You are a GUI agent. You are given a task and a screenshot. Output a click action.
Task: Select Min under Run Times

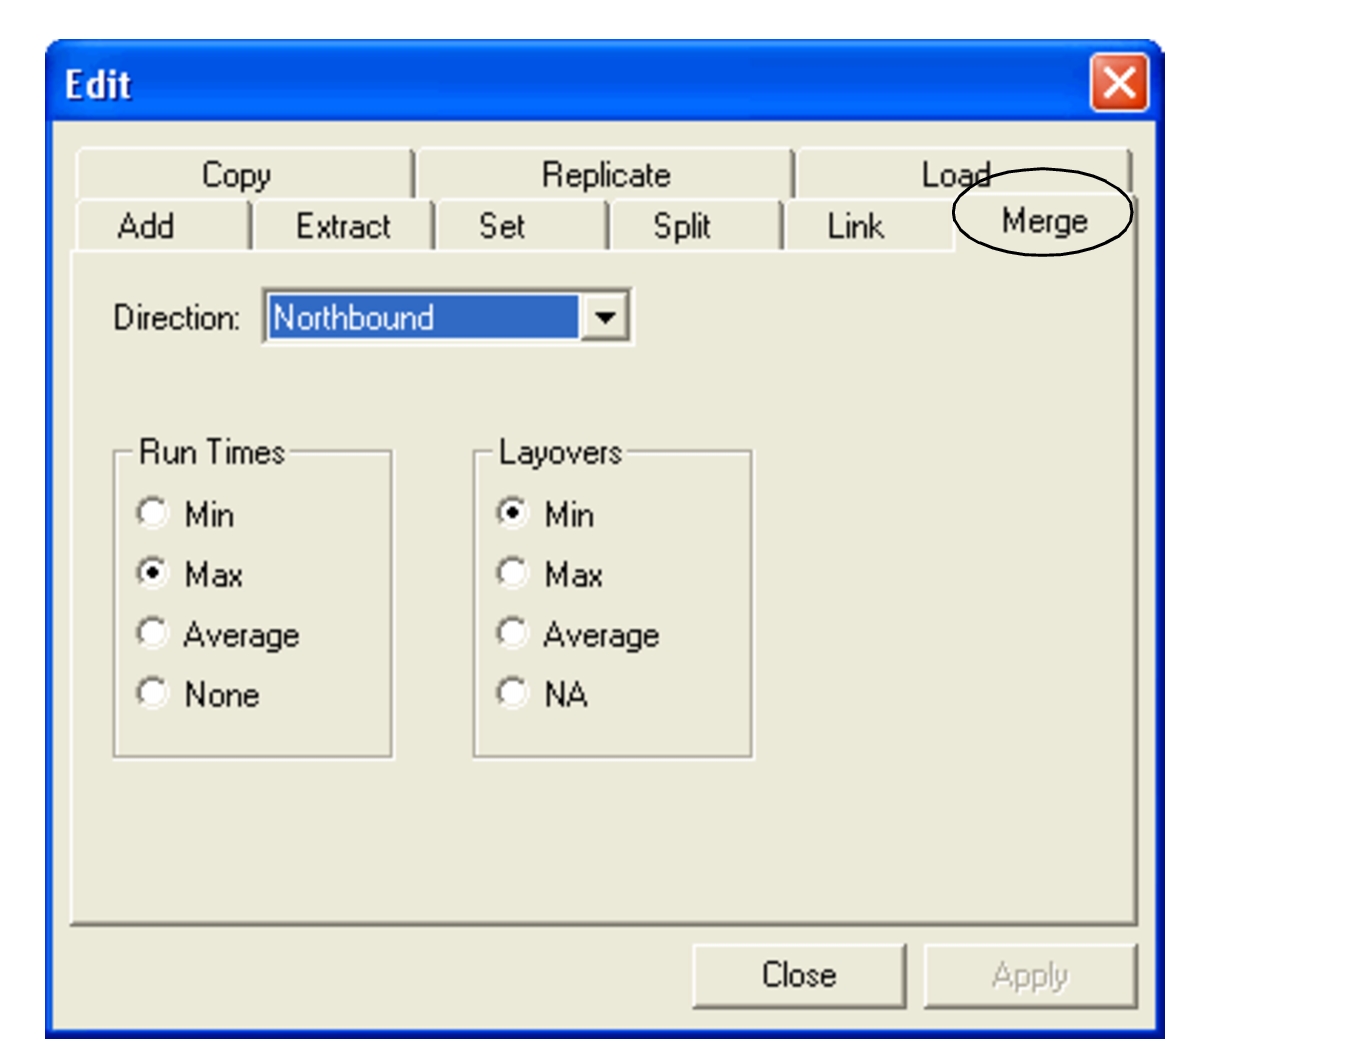[x=151, y=513]
